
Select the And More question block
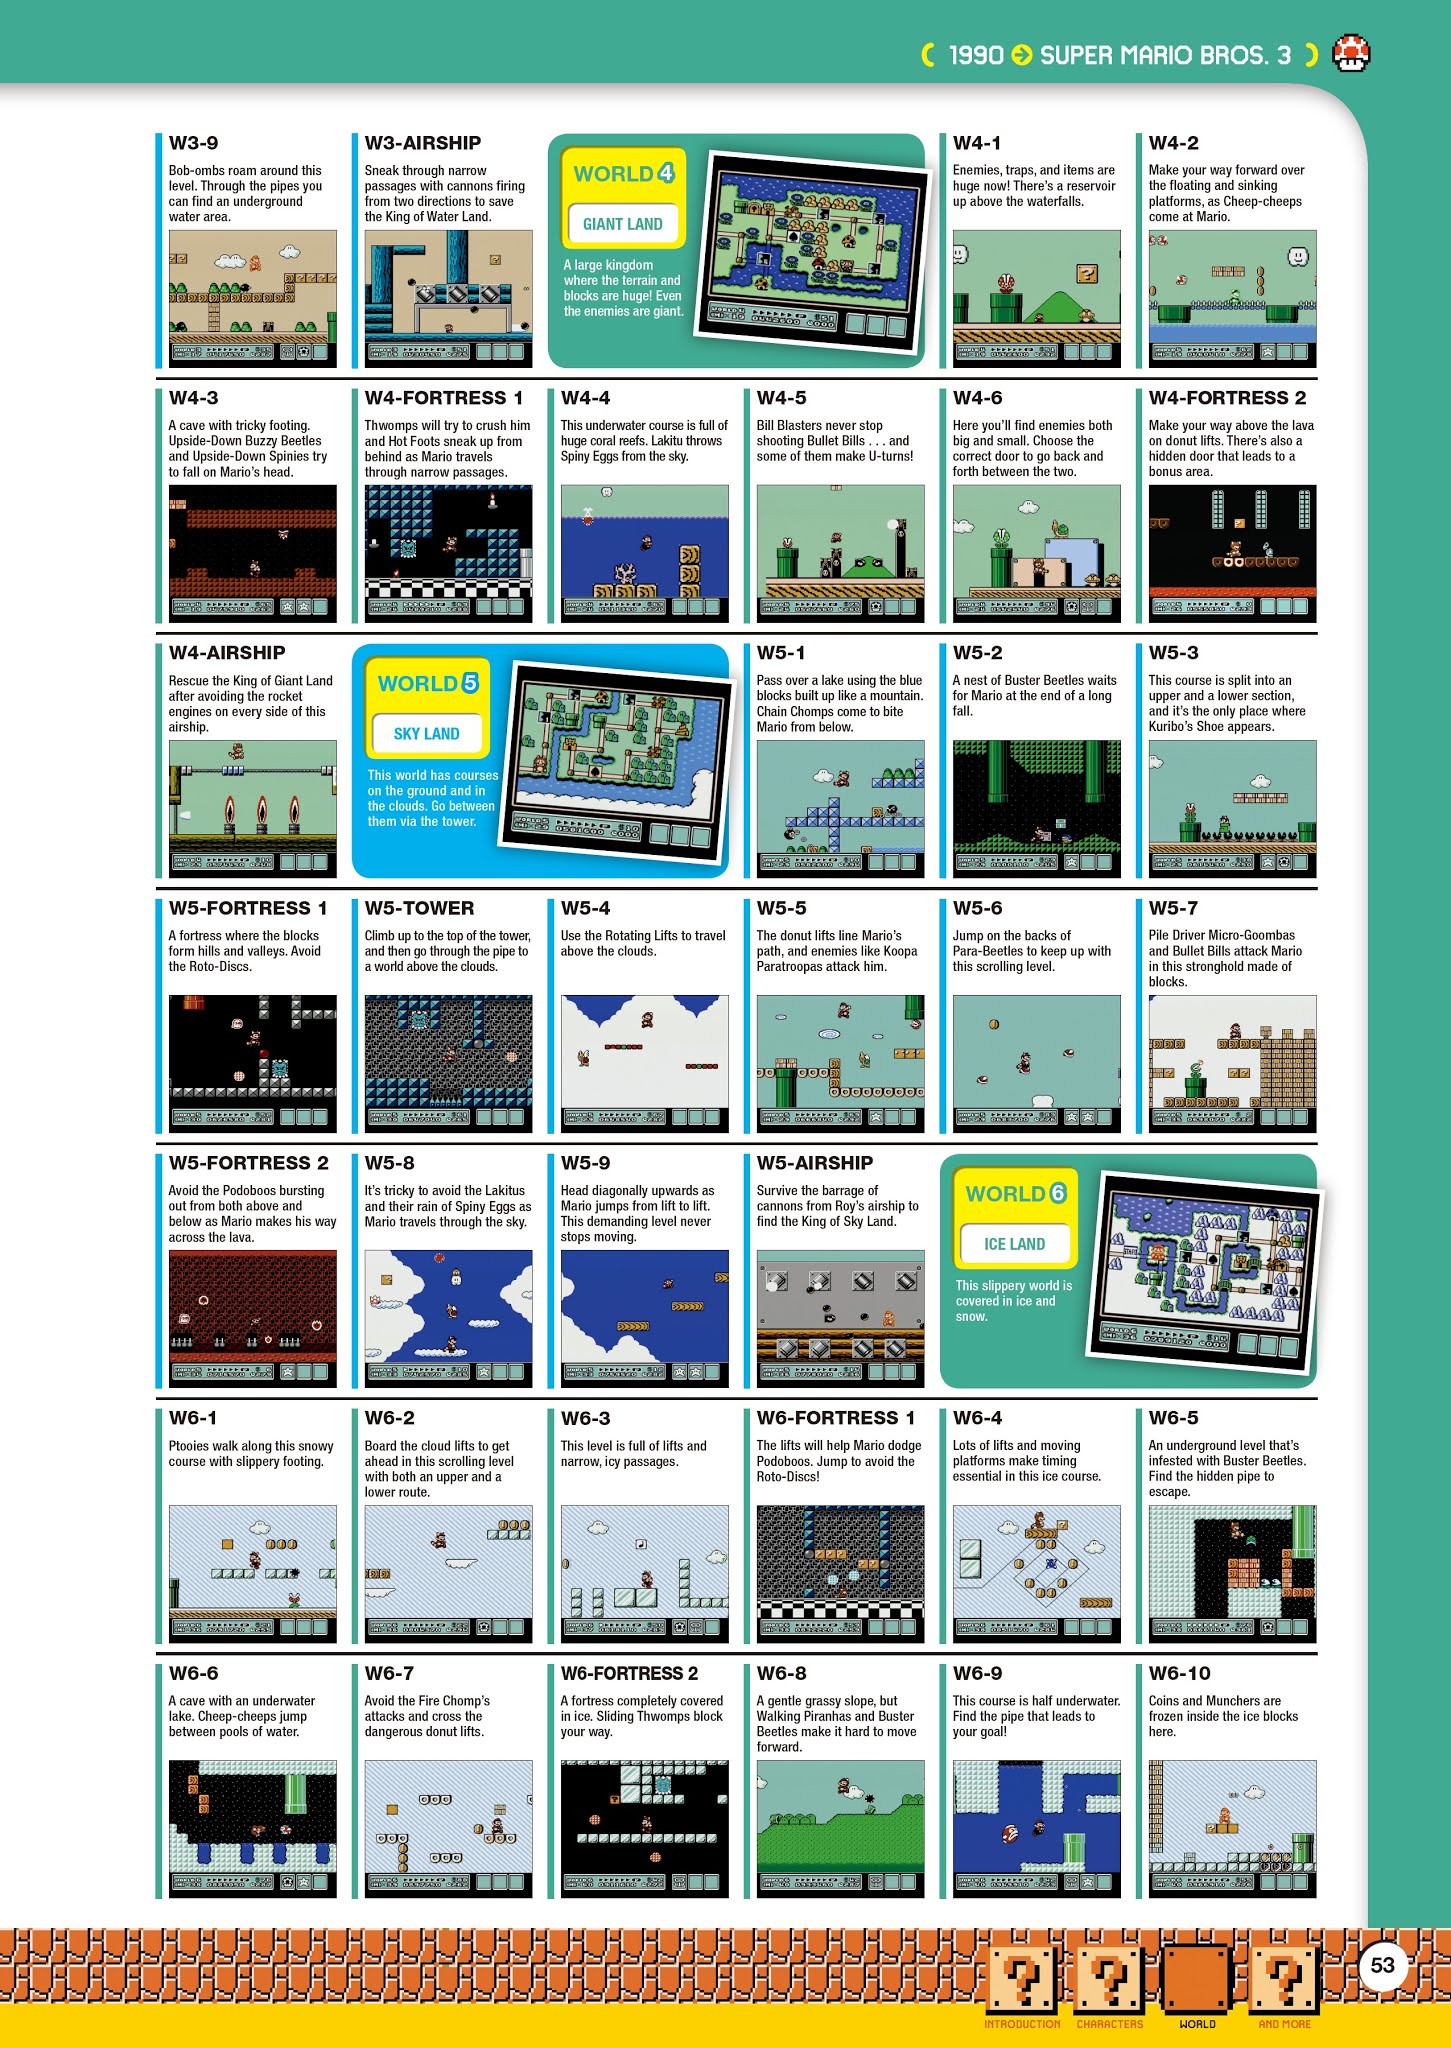(x=1285, y=1978)
